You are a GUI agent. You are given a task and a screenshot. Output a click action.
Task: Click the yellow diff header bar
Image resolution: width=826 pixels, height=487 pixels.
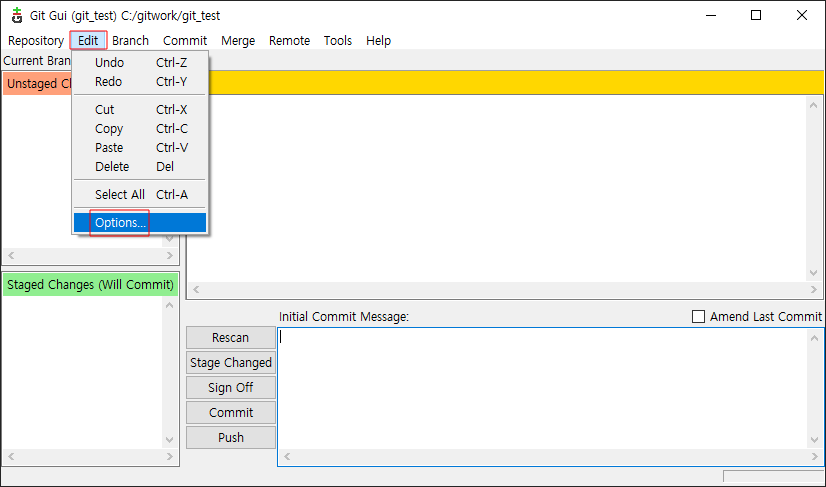point(516,83)
